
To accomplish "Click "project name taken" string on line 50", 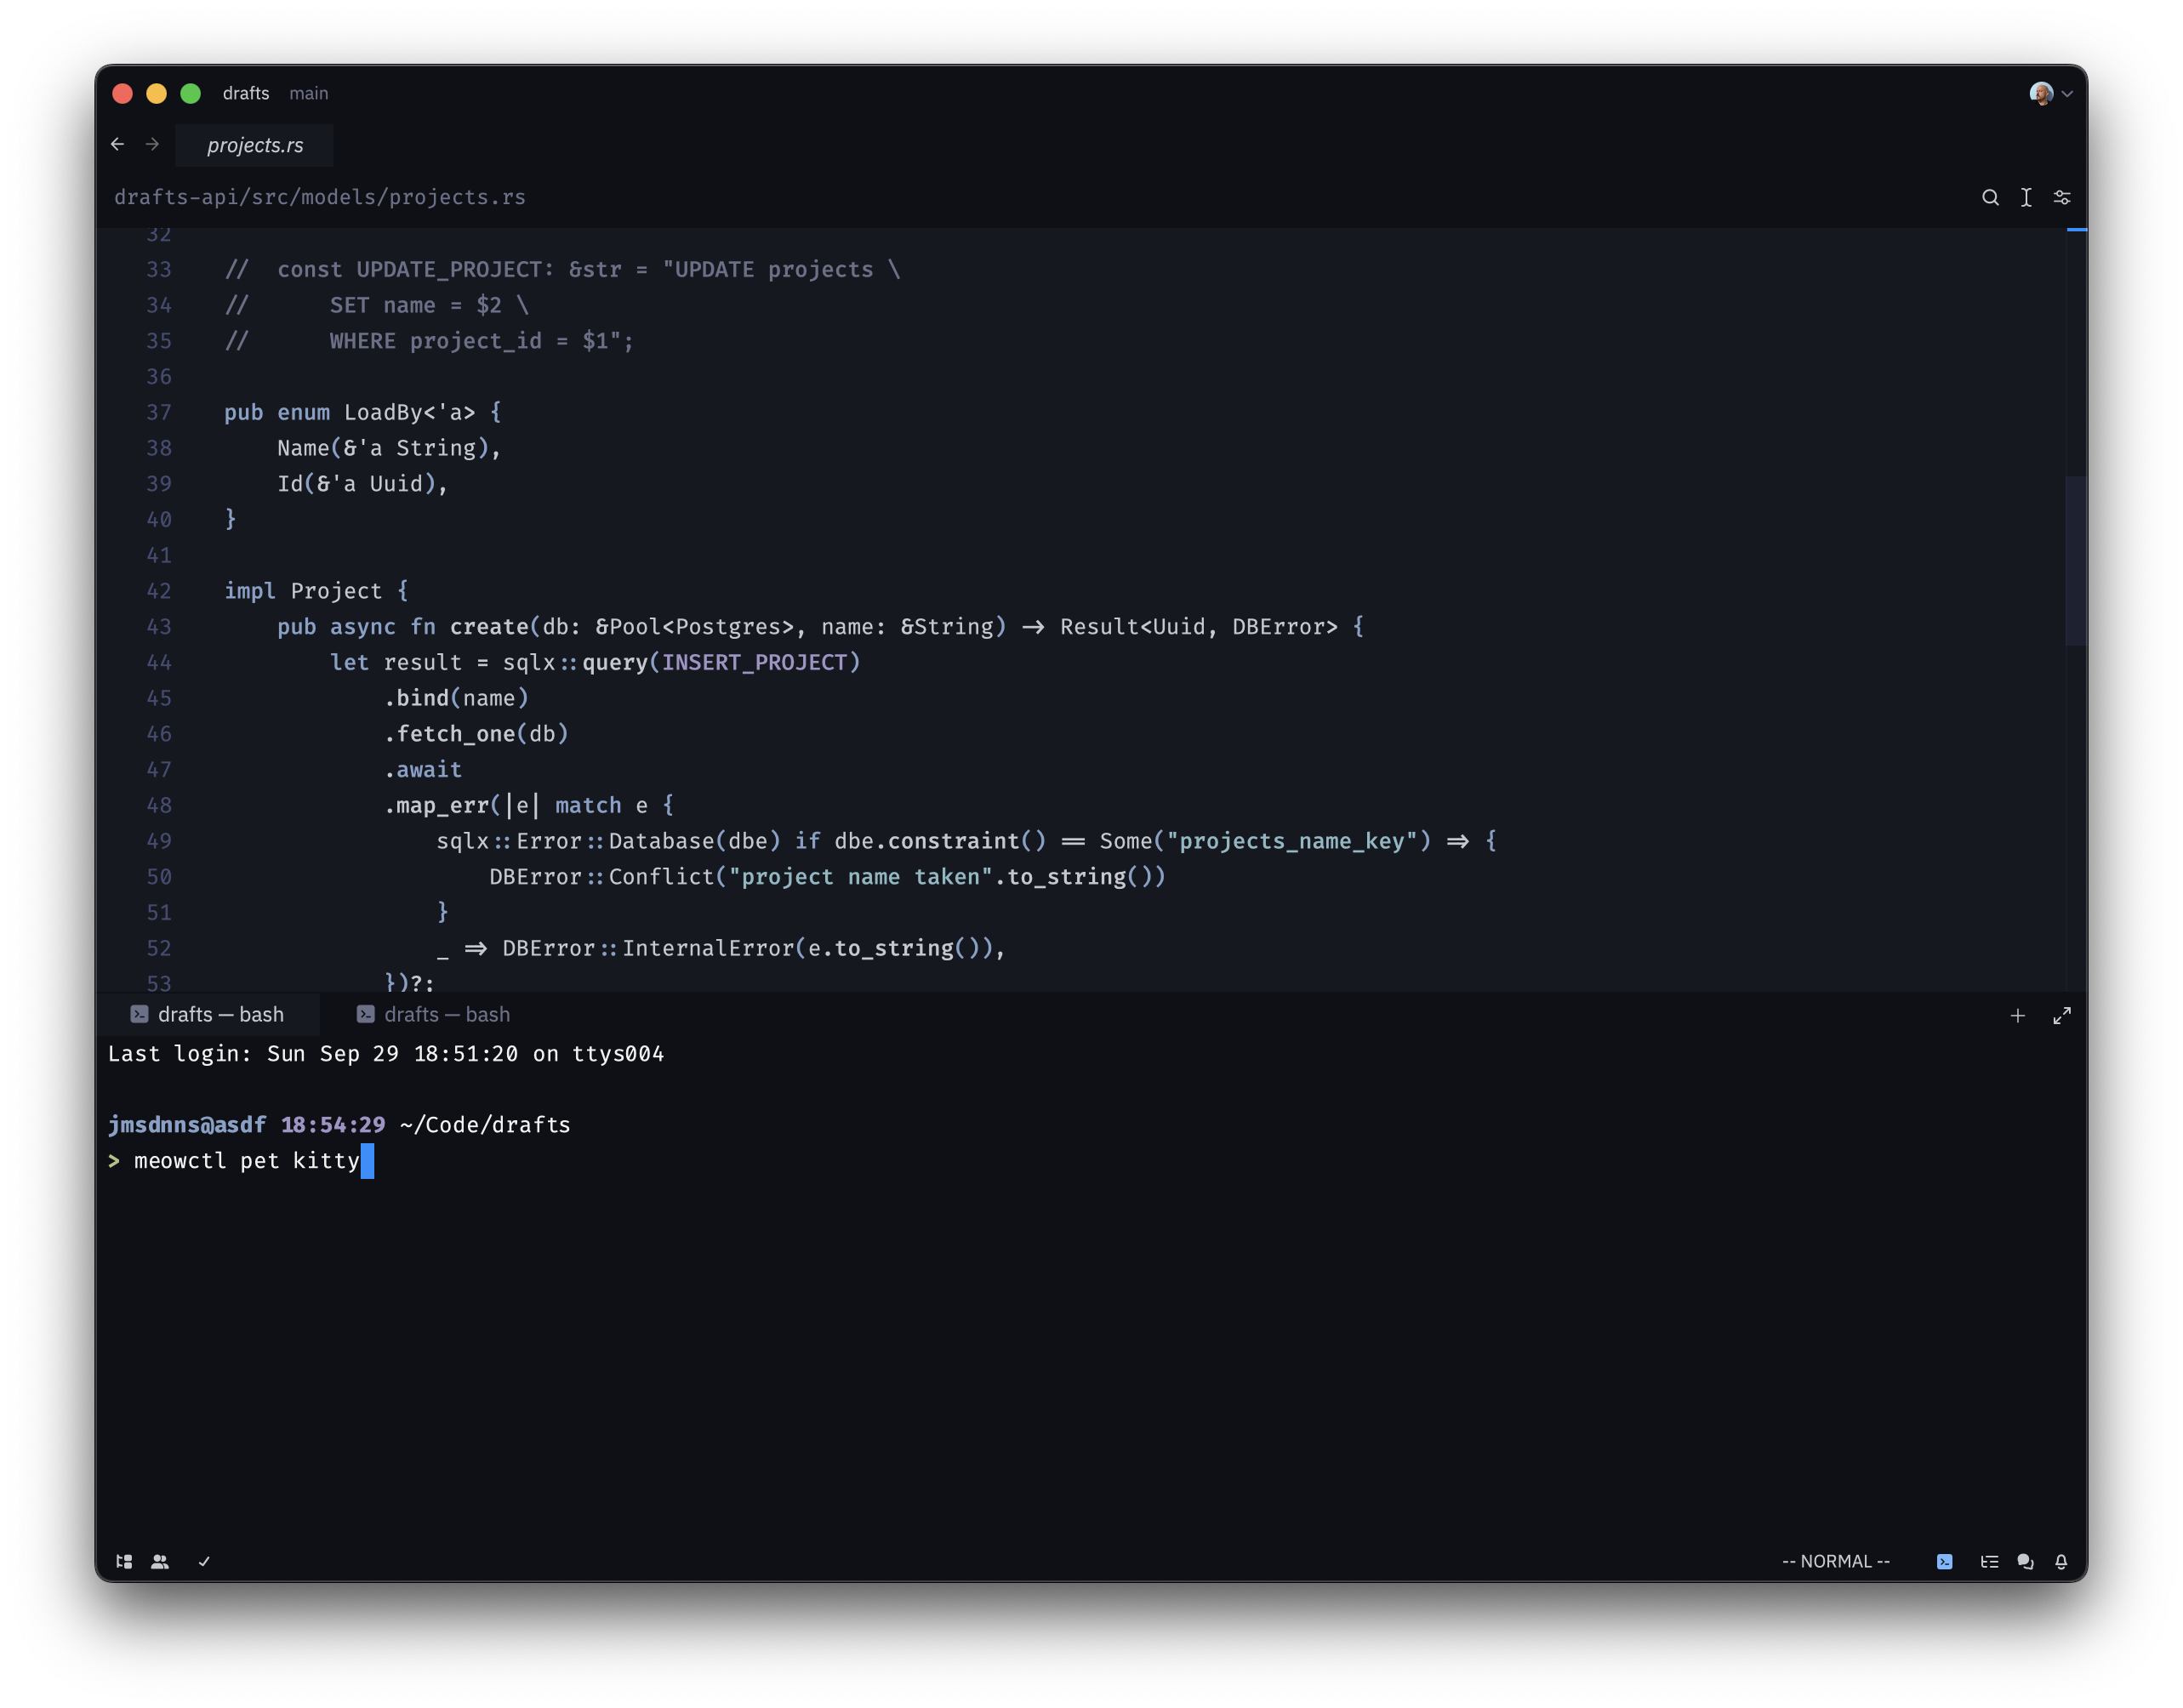I will 860,877.
